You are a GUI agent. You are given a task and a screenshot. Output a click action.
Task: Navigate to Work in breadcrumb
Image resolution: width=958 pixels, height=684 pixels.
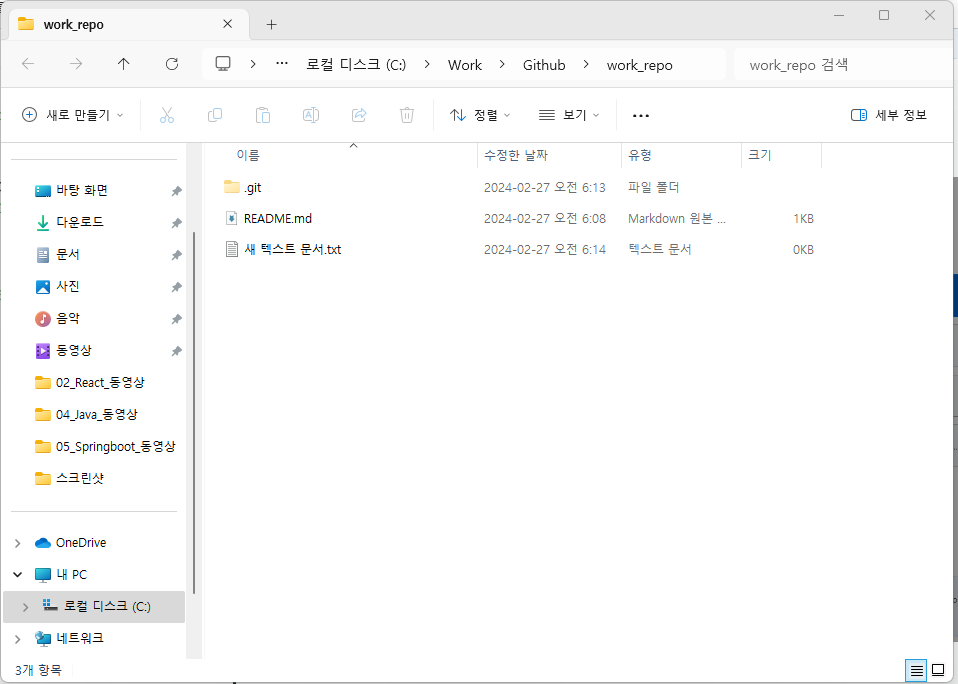[465, 65]
